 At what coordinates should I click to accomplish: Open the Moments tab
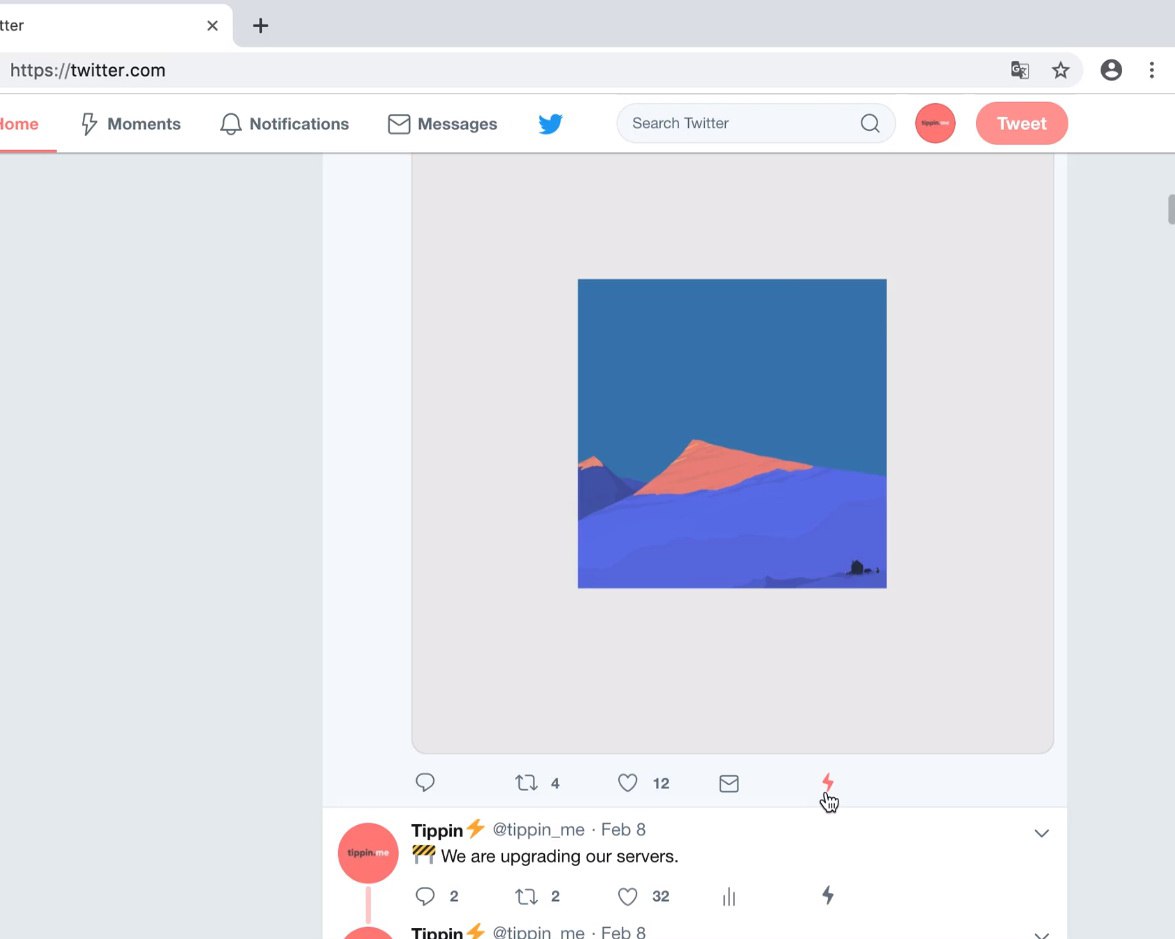[x=130, y=124]
